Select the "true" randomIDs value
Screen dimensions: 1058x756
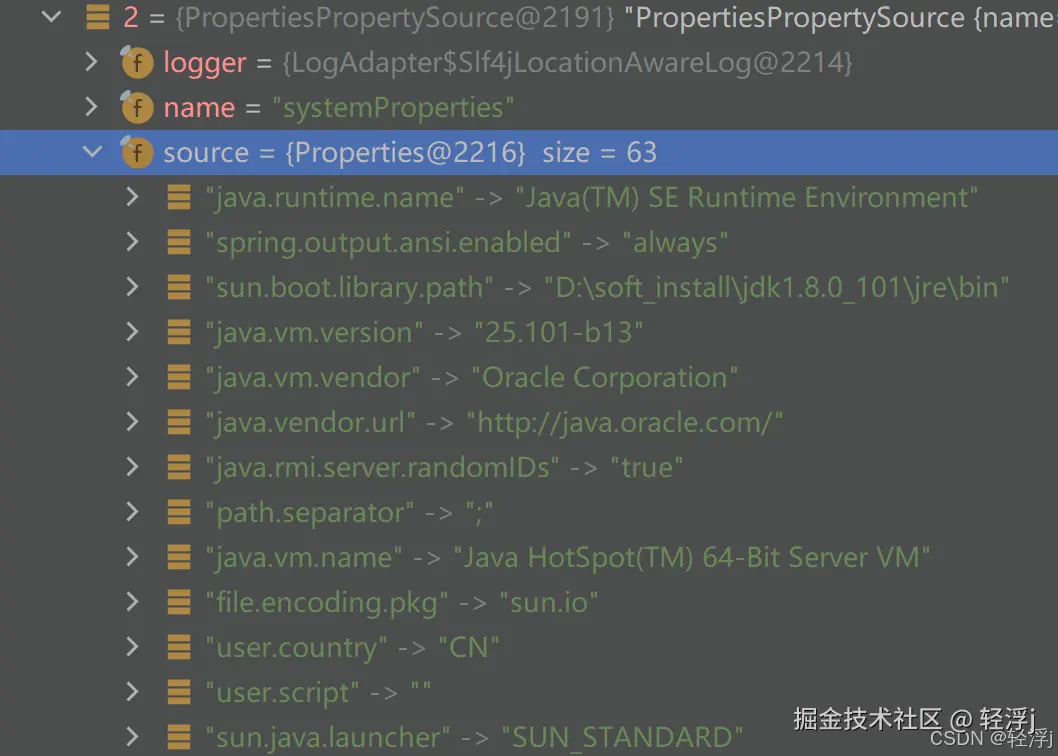coord(647,468)
